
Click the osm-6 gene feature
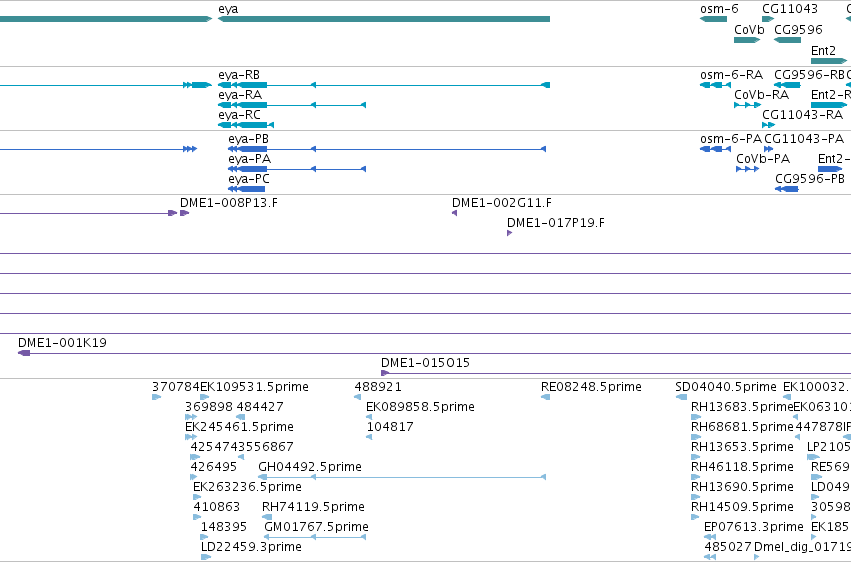(713, 19)
